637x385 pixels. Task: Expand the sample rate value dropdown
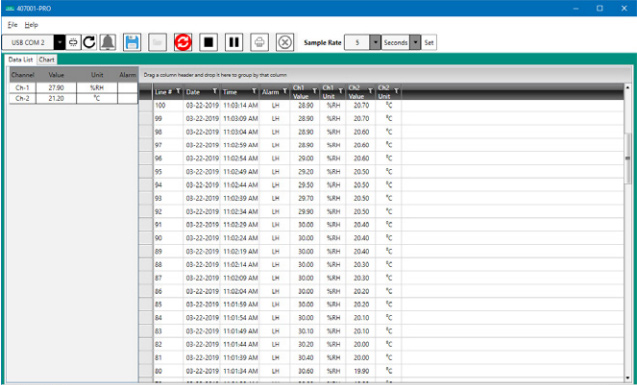(x=375, y=42)
